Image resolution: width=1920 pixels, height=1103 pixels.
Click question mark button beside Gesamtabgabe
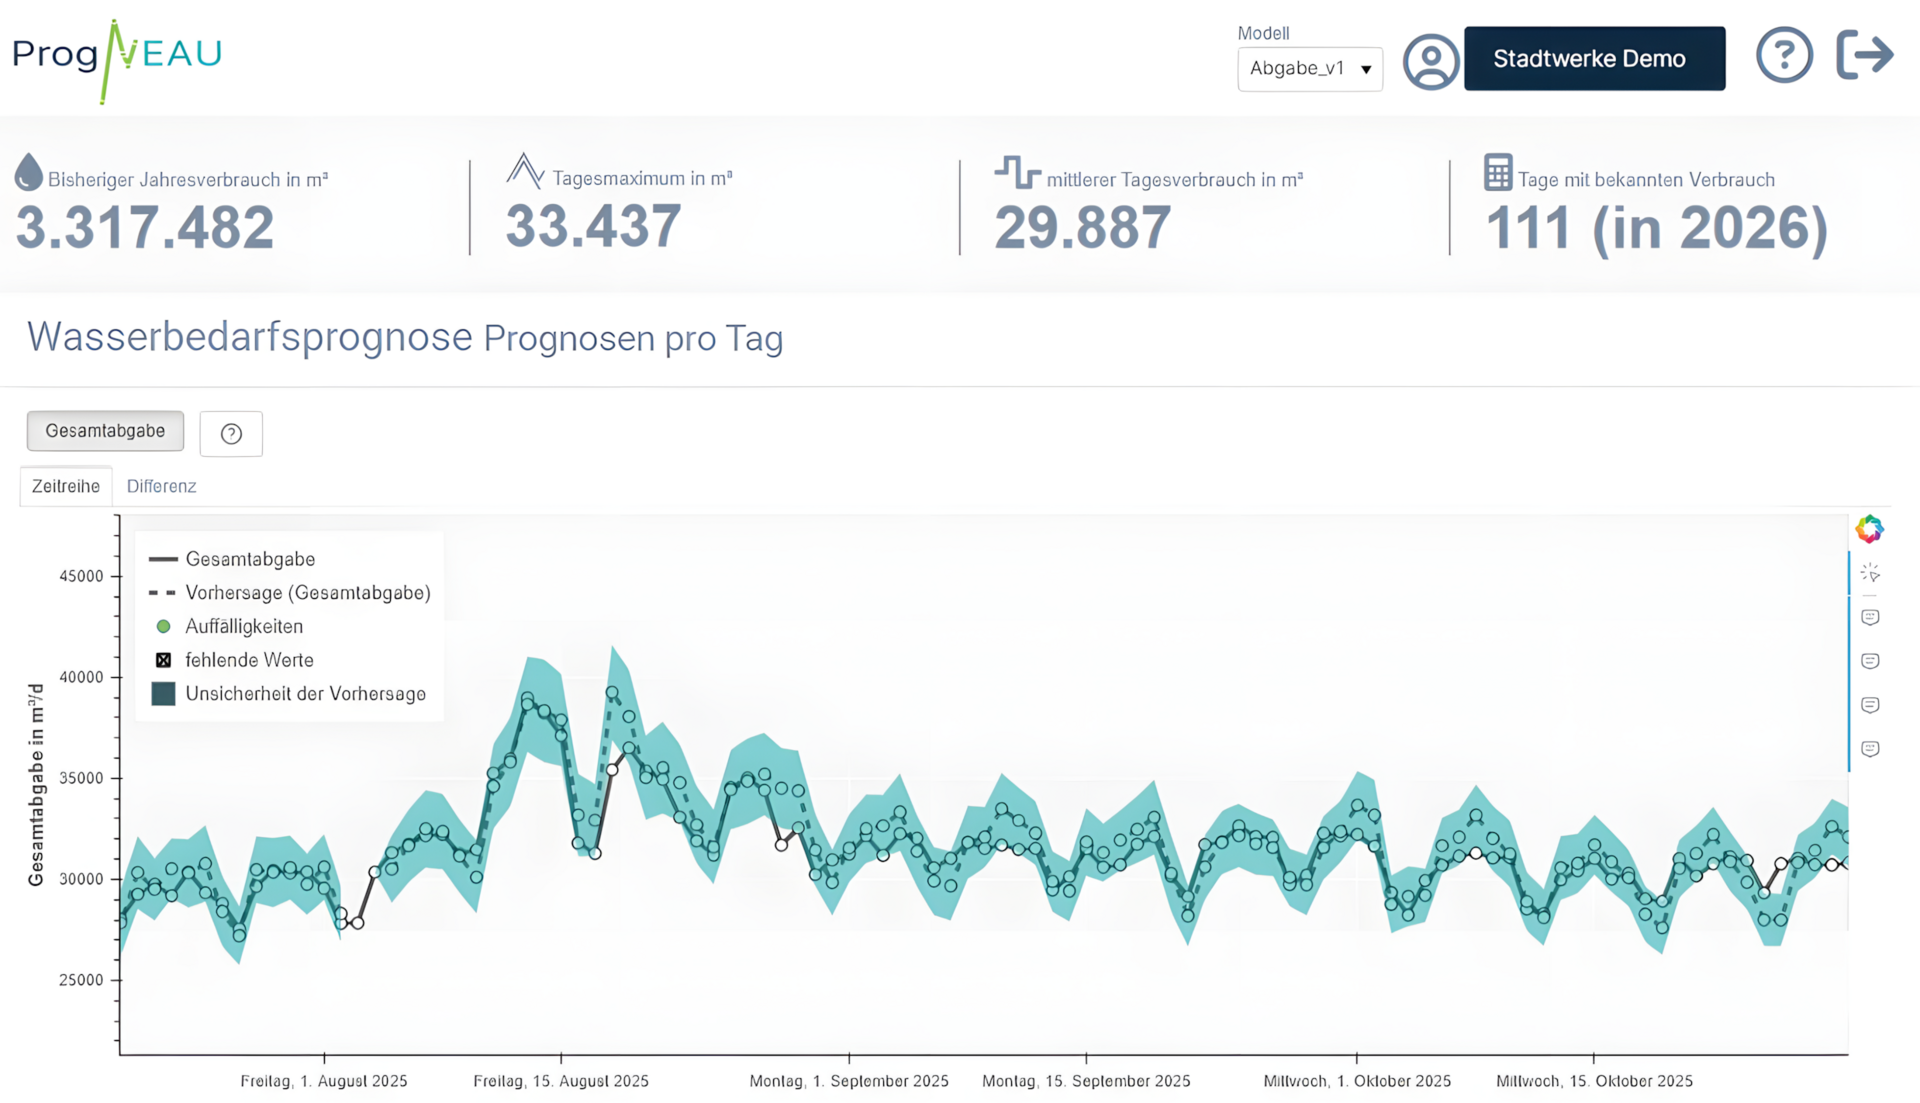[231, 434]
